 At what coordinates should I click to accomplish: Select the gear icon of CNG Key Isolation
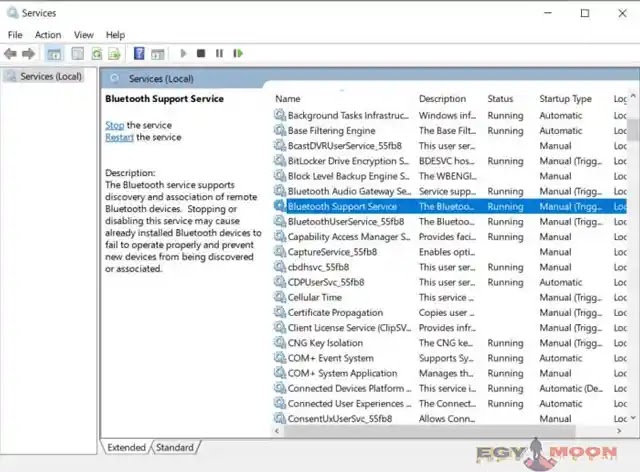click(280, 342)
